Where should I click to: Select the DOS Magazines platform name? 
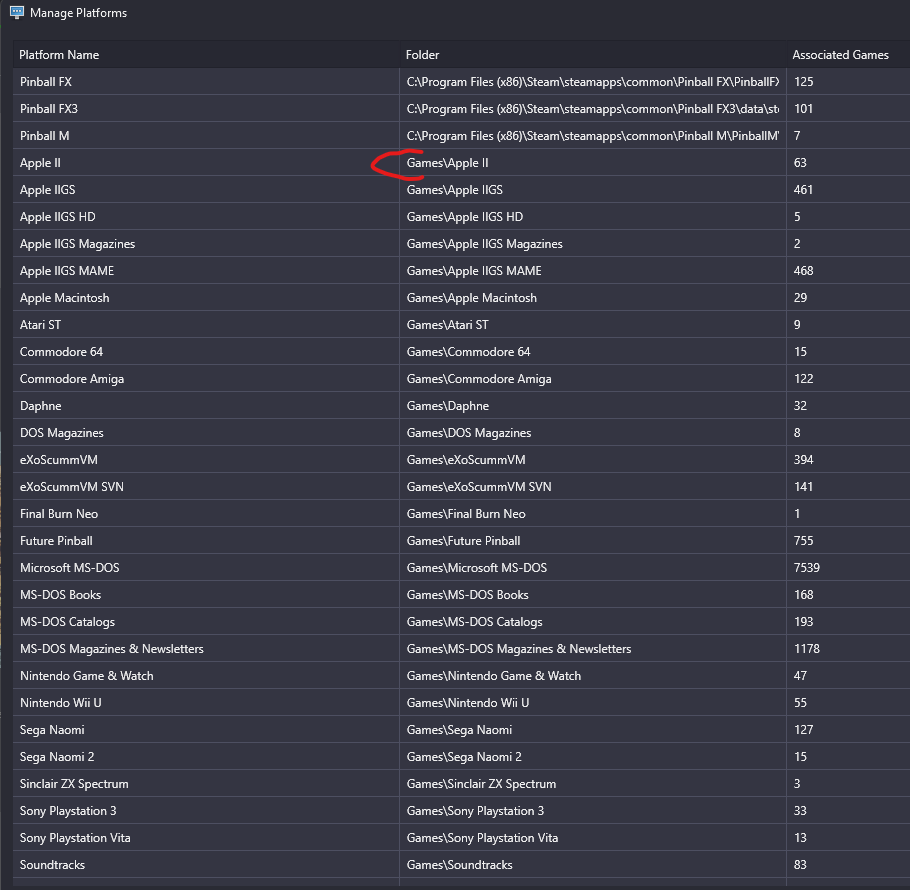(x=62, y=433)
